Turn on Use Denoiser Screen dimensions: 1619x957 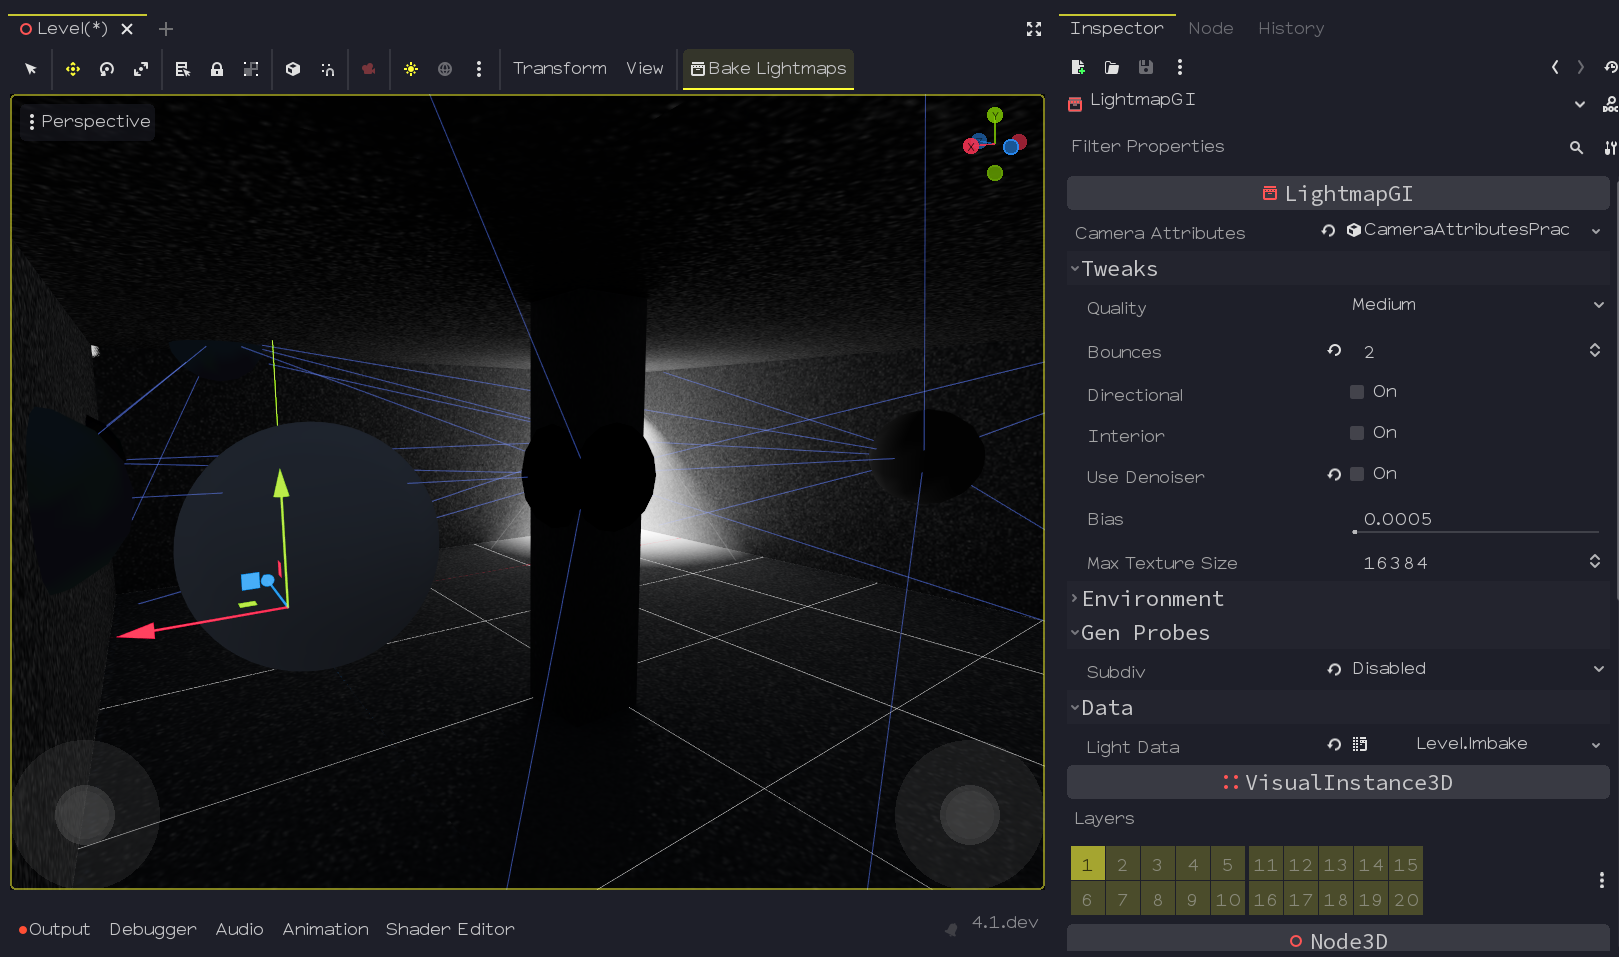pyautogui.click(x=1356, y=474)
